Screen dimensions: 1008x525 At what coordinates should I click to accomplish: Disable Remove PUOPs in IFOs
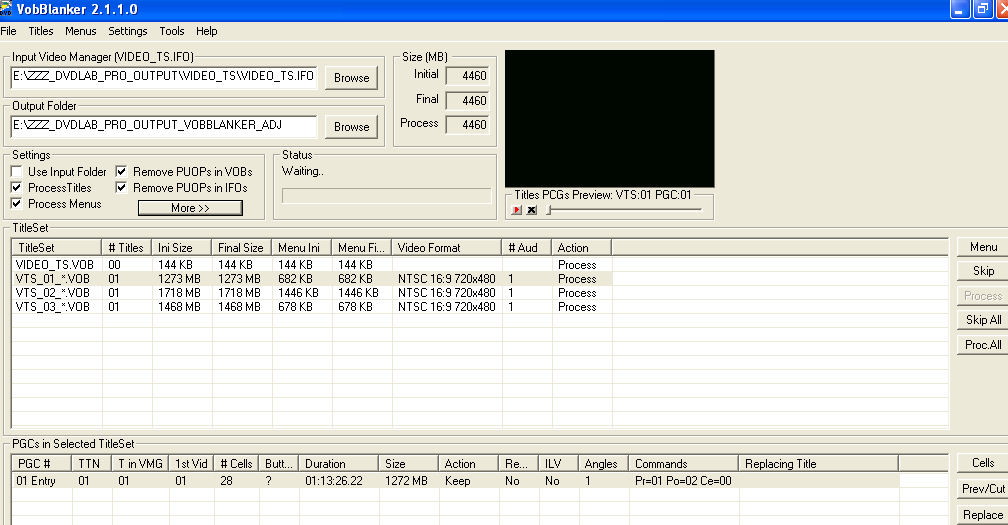click(122, 188)
